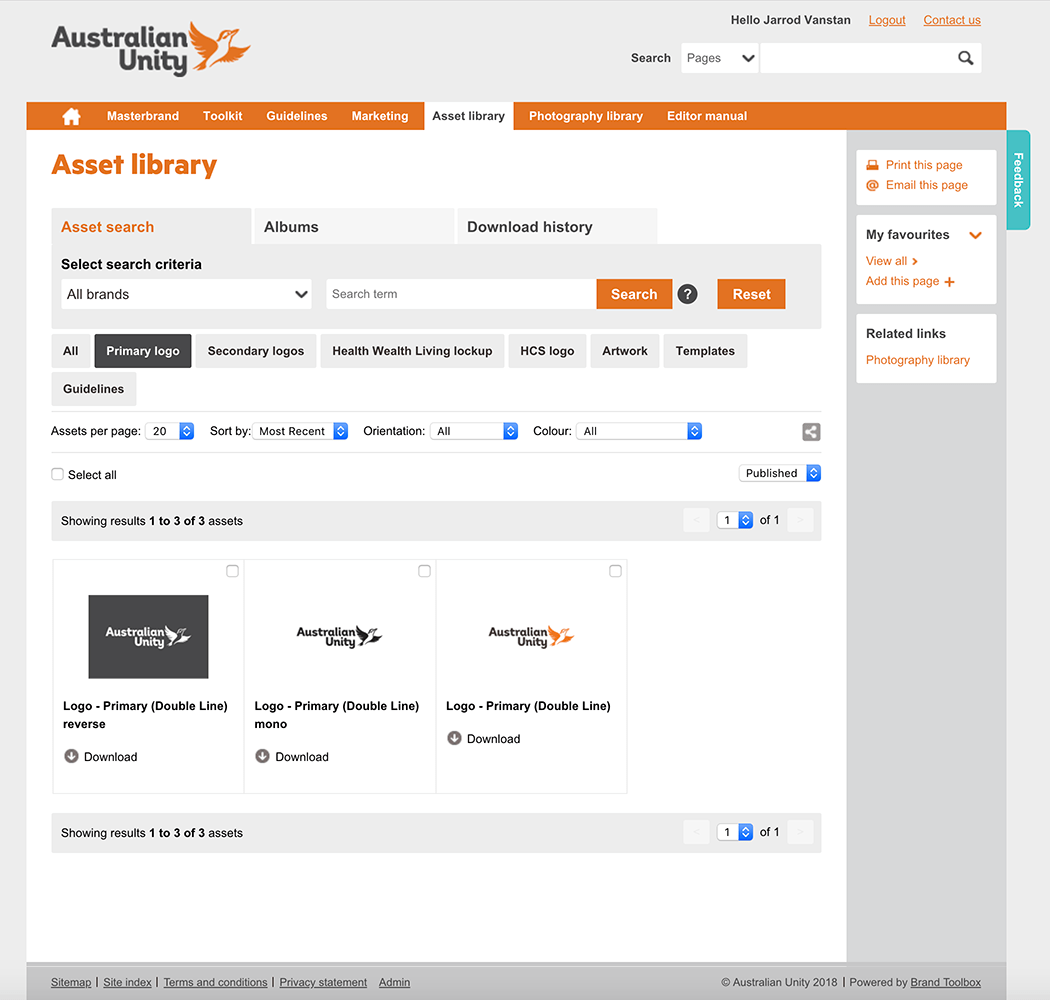Switch to the Albums tab
Image resolution: width=1050 pixels, height=1000 pixels.
tap(353, 227)
